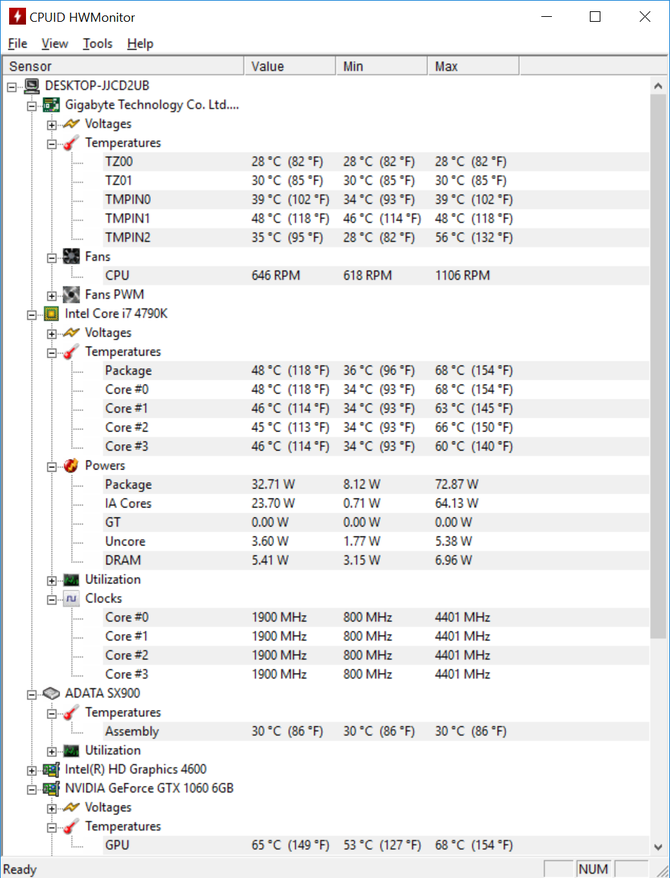Collapse the NVIDIA GeForce GTX 1060 node
Viewport: 670px width, 878px height.
(32, 790)
